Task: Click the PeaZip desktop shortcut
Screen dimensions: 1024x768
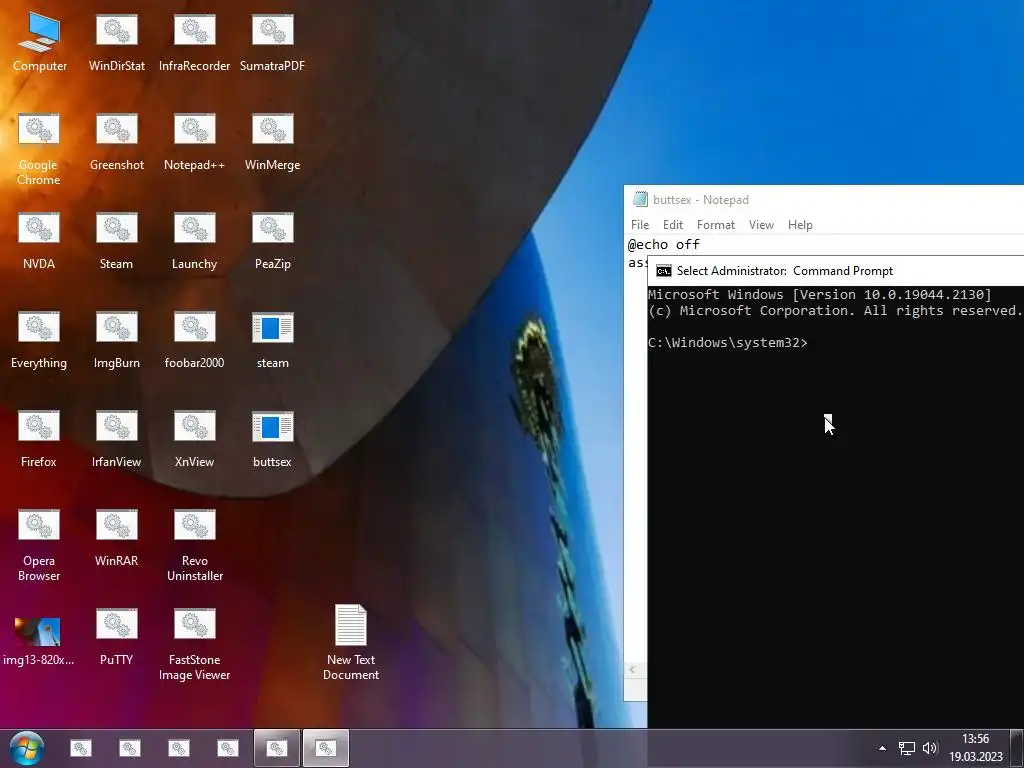Action: [272, 241]
